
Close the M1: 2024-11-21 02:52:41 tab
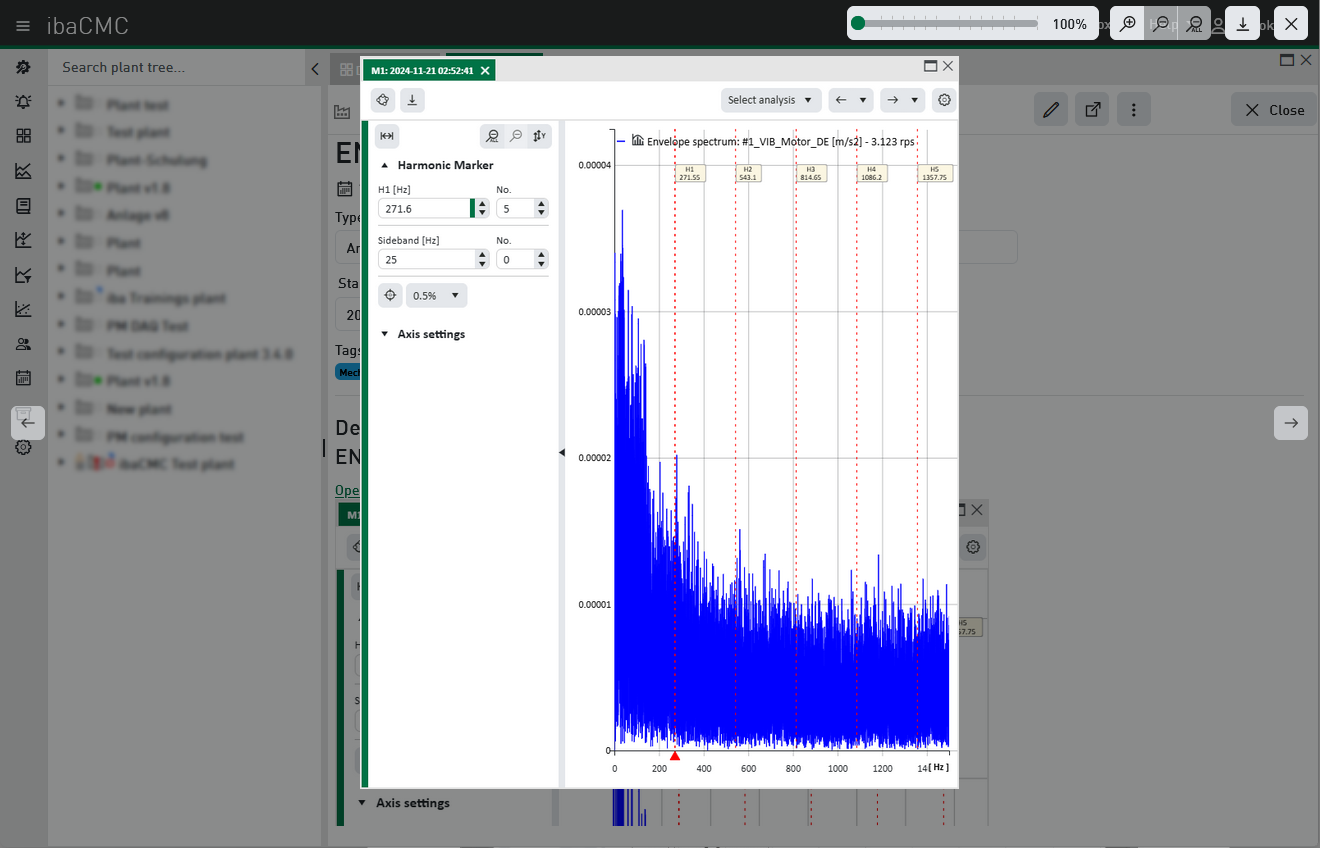(485, 70)
